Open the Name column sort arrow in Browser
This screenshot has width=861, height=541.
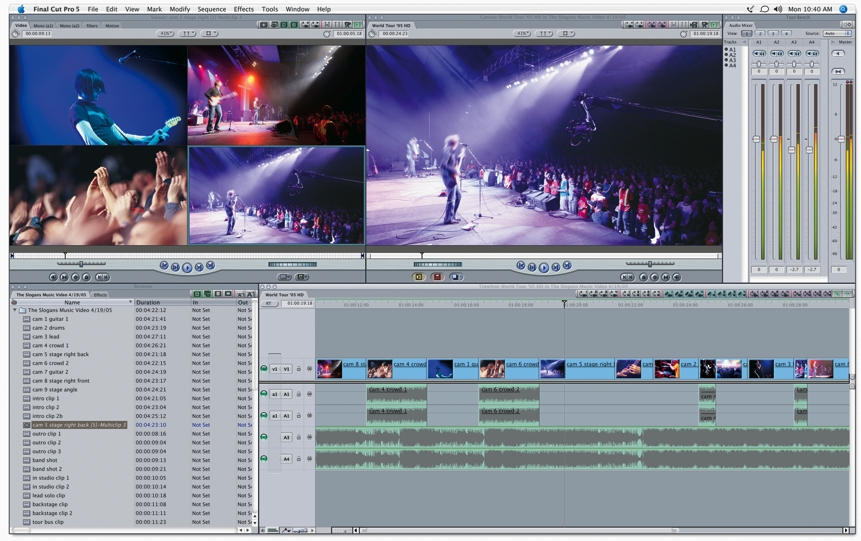130,302
